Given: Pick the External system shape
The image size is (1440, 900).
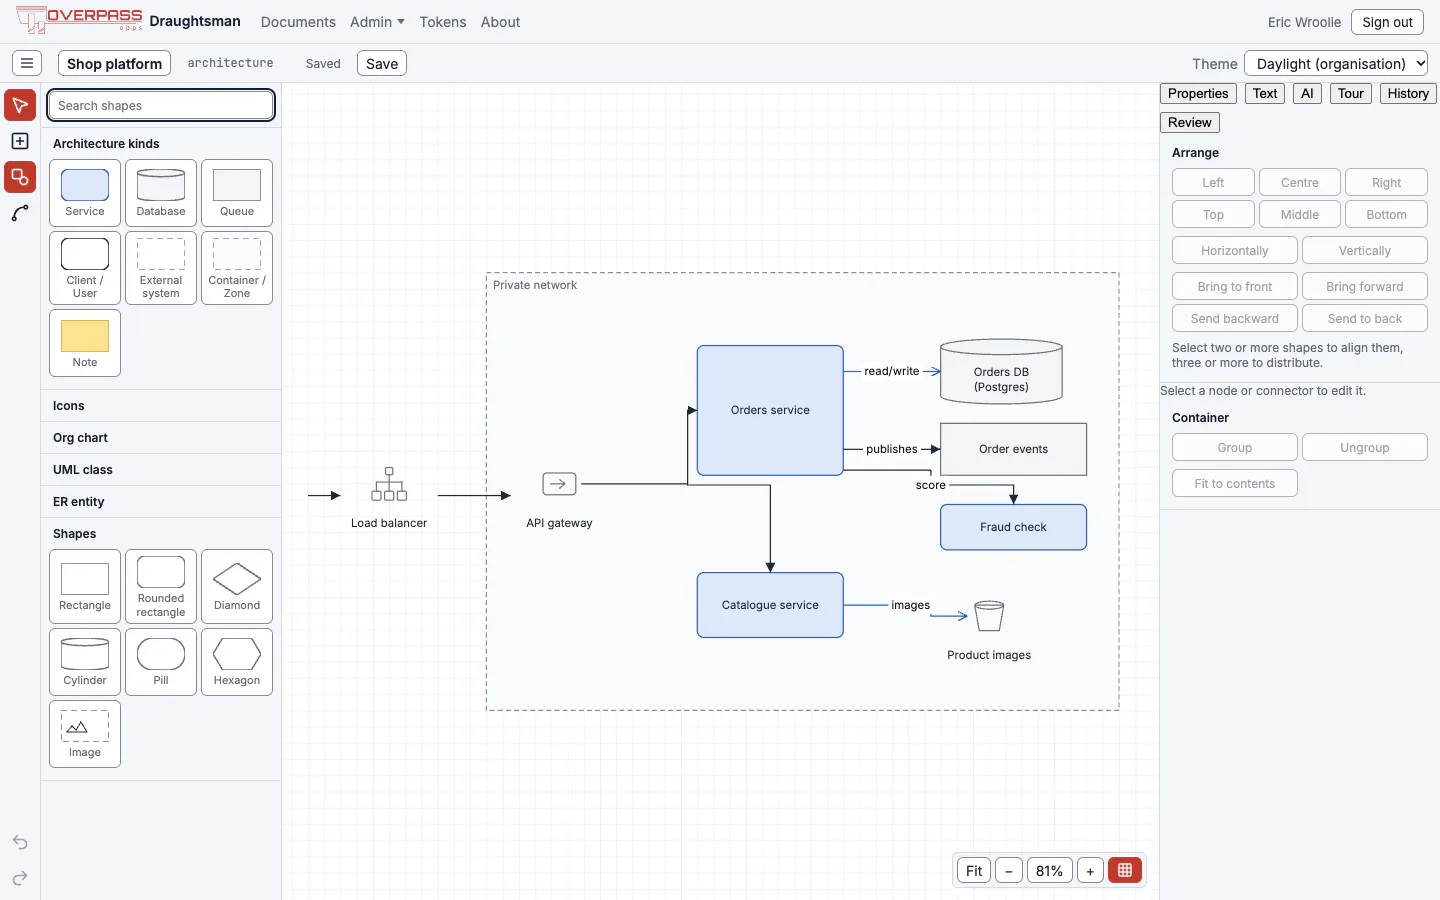Looking at the screenshot, I should [161, 268].
